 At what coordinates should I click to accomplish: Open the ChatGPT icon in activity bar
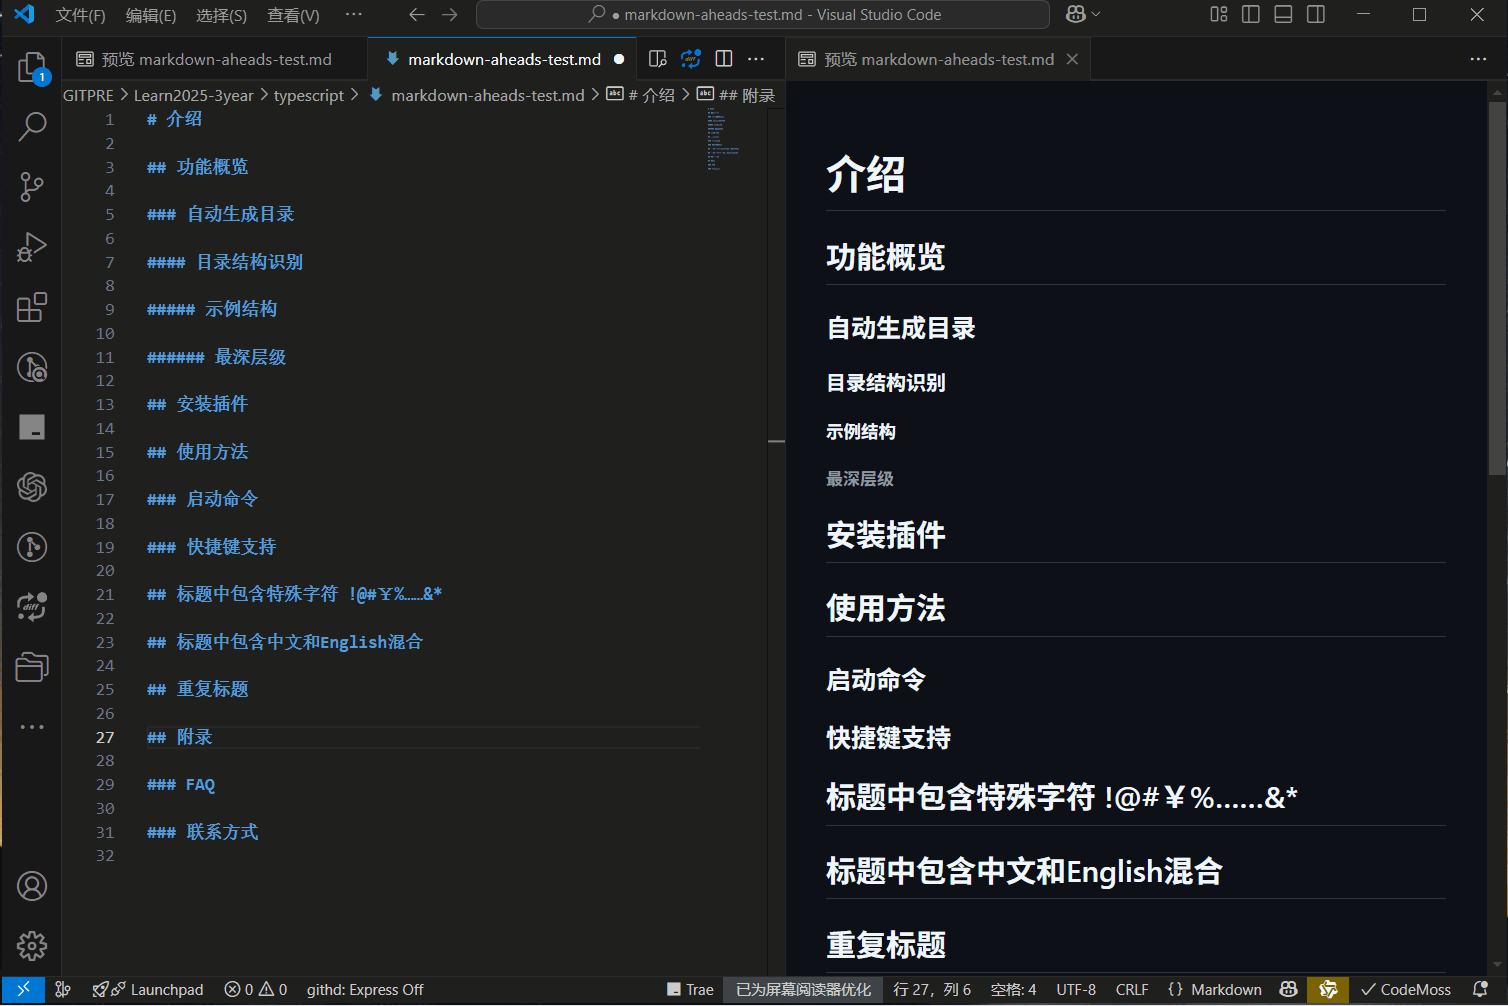click(32, 487)
